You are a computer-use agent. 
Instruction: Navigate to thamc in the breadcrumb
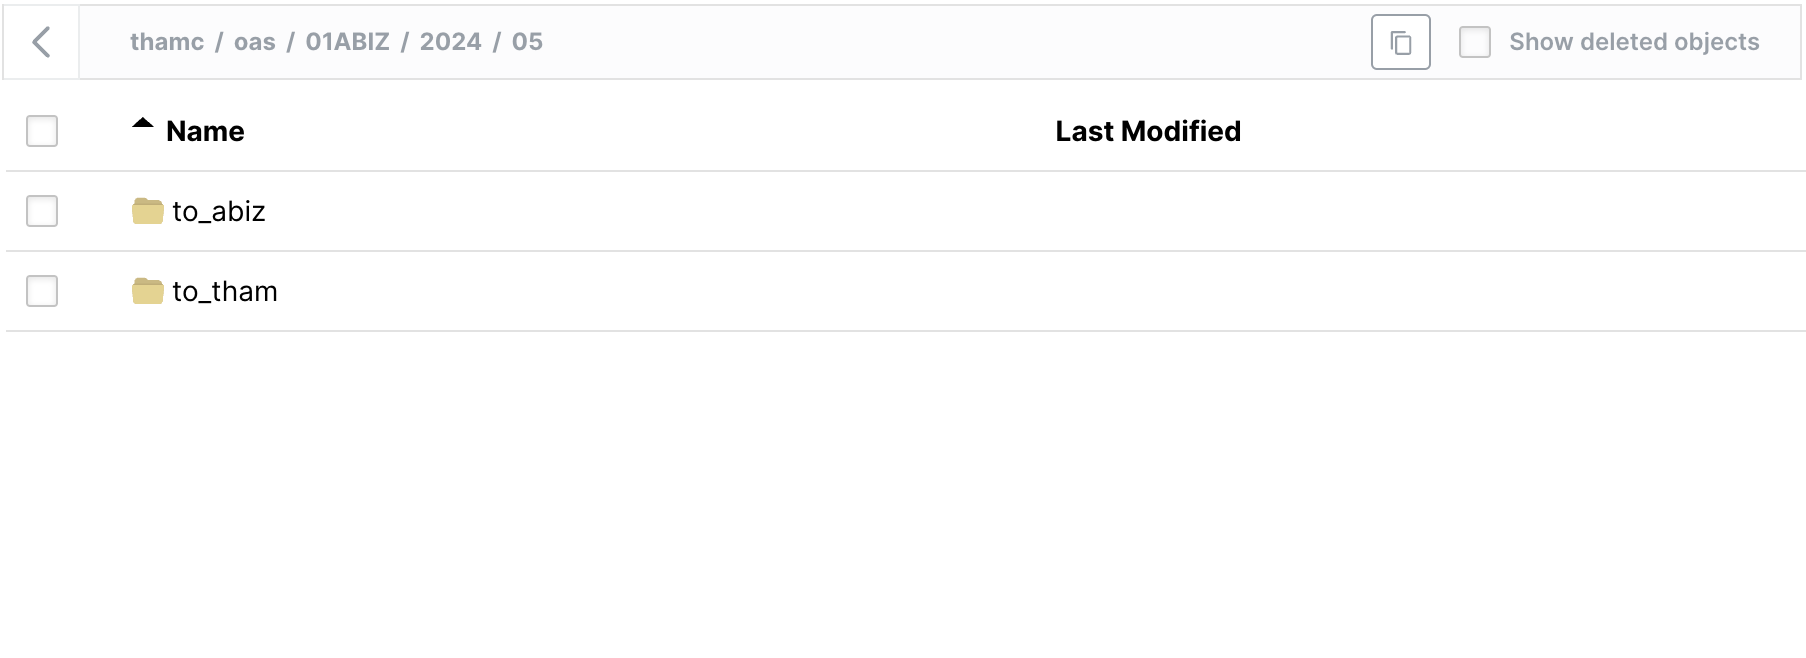tap(167, 42)
